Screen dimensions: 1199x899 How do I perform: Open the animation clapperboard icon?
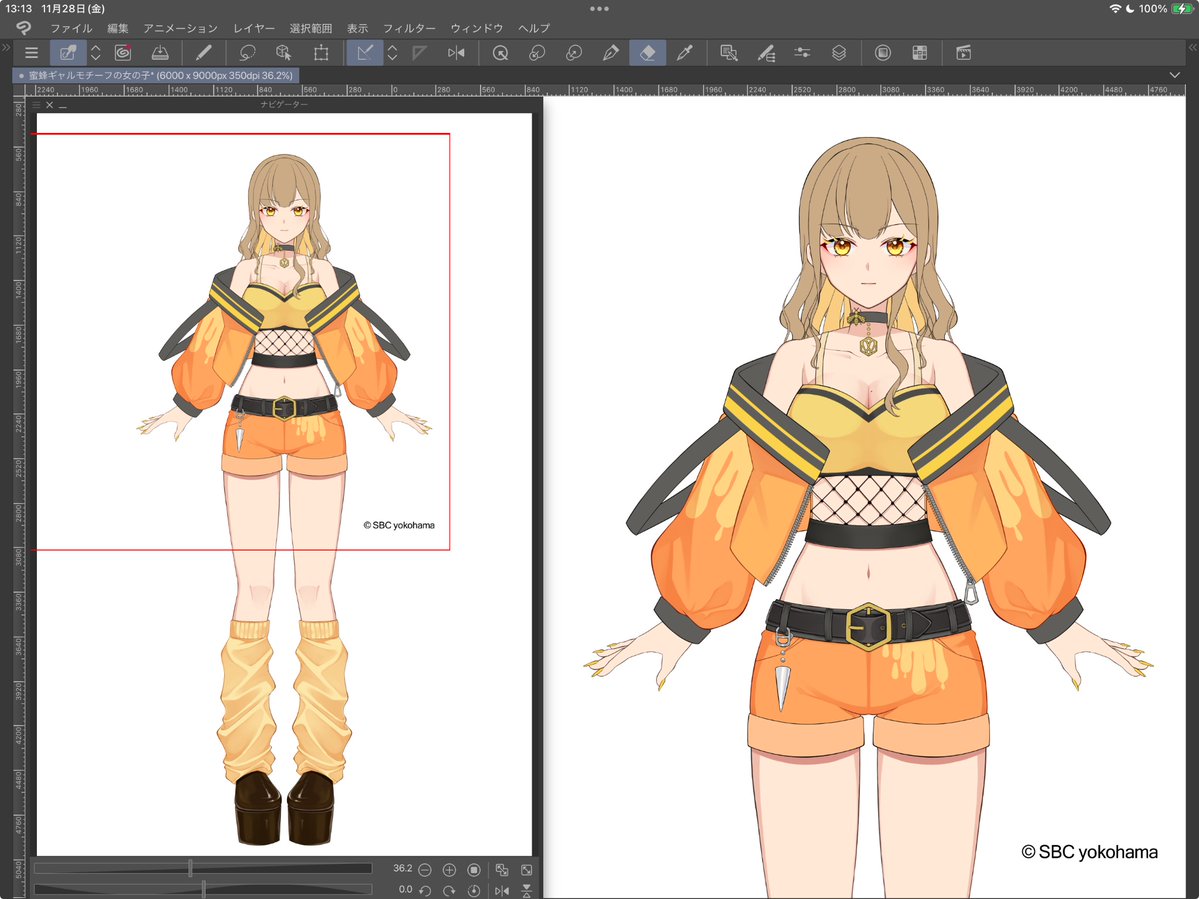tap(963, 53)
